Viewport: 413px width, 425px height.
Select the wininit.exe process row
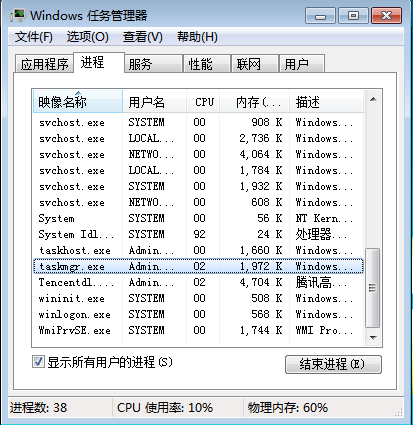198,298
